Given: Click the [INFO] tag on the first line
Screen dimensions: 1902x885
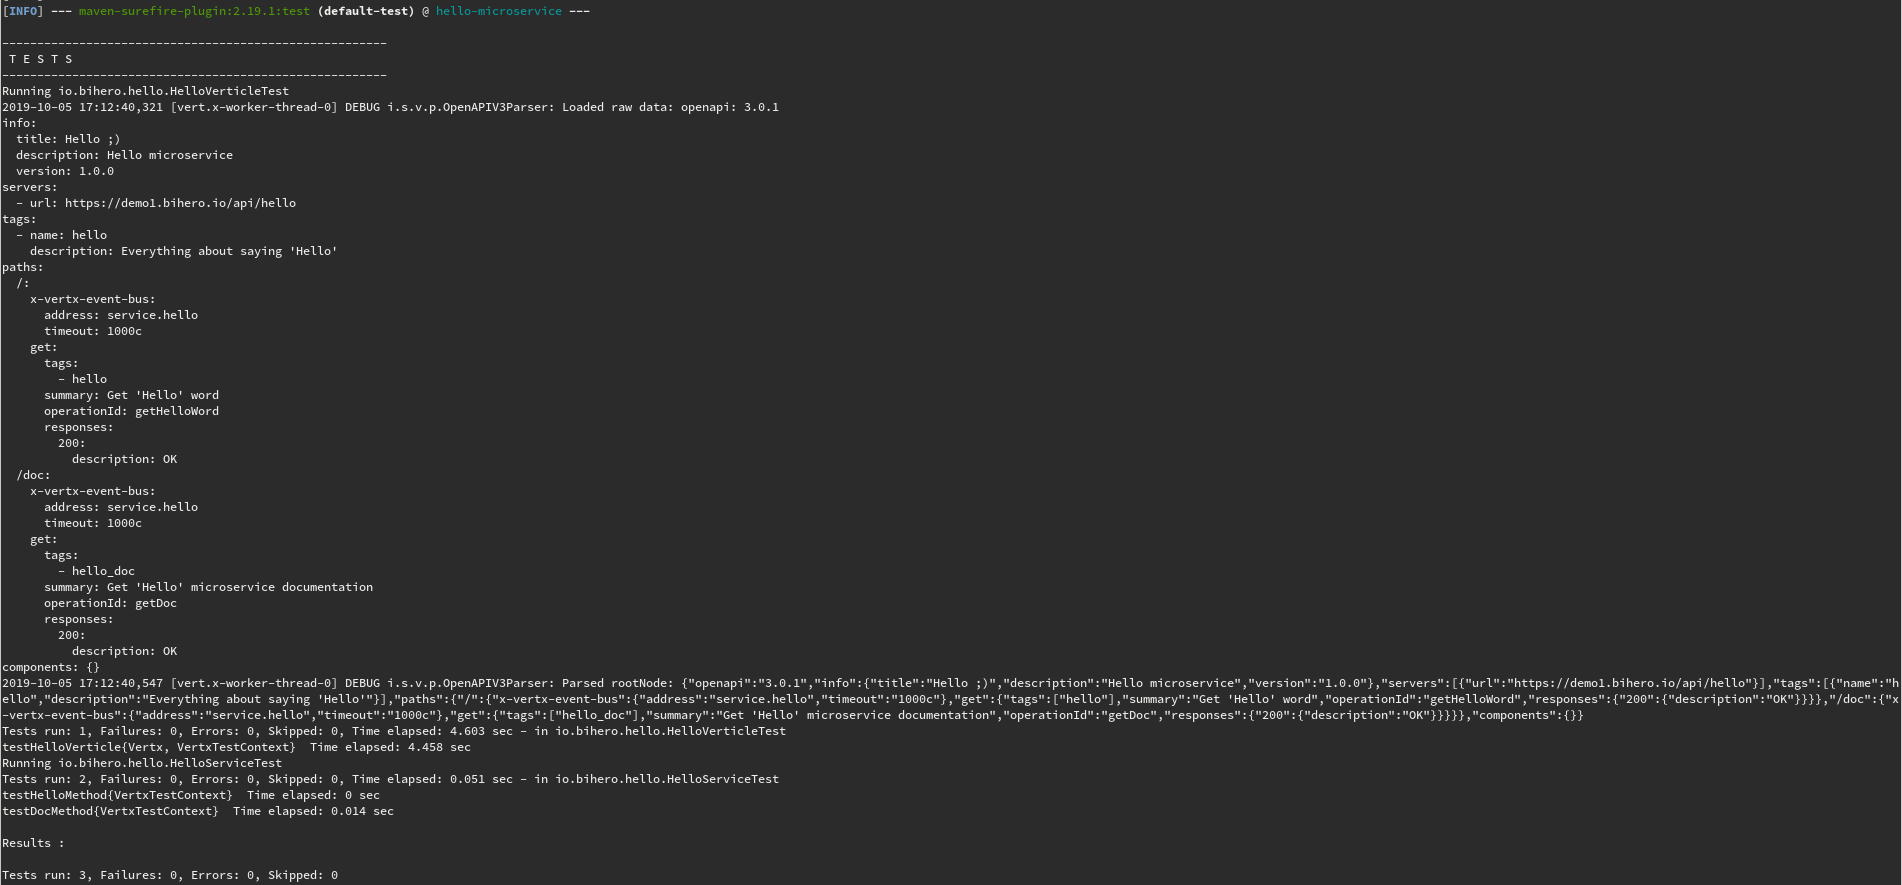Looking at the screenshot, I should [x=23, y=11].
